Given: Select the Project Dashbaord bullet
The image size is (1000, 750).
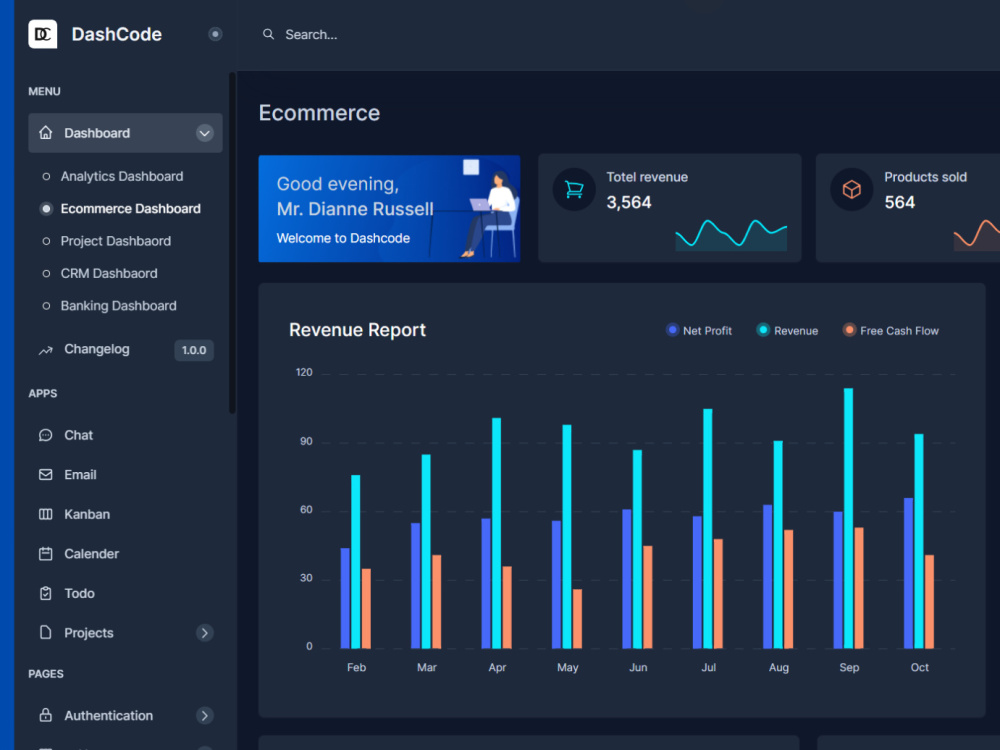Looking at the screenshot, I should point(46,241).
